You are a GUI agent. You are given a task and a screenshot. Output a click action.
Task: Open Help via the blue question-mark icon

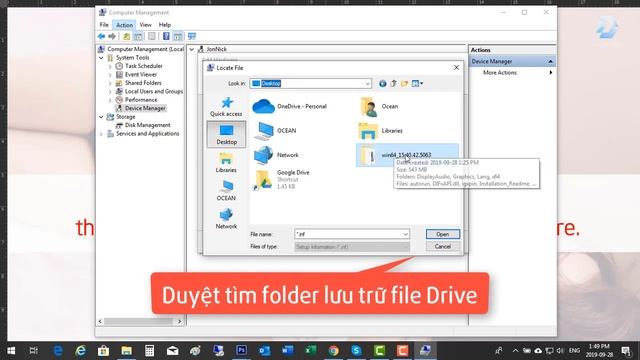[166, 36]
